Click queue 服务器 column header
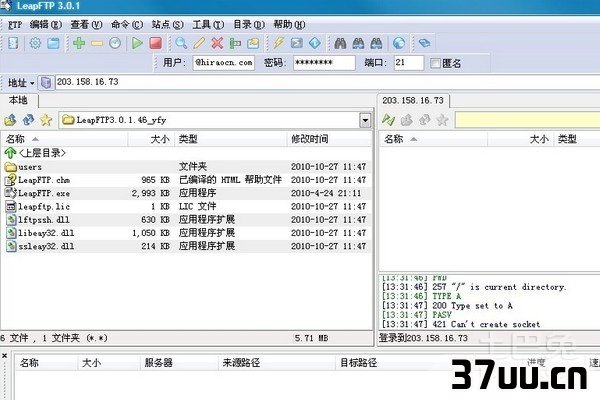 click(179, 362)
